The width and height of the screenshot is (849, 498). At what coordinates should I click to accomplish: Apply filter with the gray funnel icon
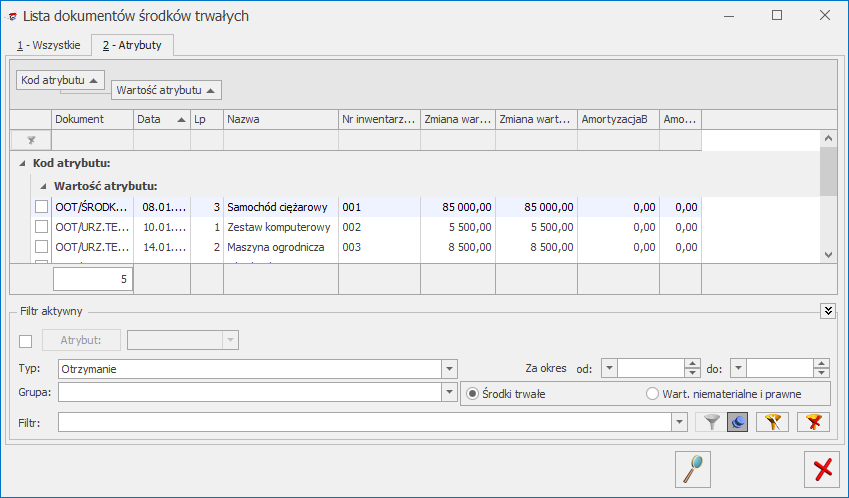coord(711,423)
